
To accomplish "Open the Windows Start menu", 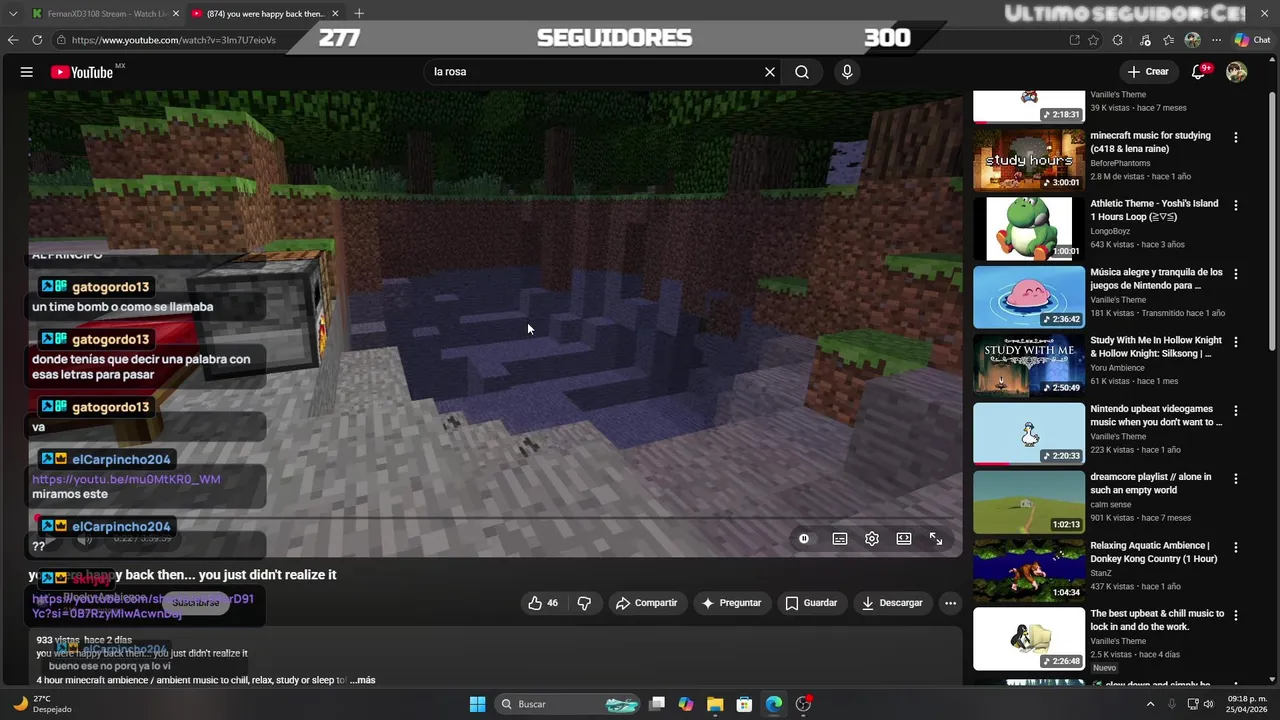I will click(477, 704).
